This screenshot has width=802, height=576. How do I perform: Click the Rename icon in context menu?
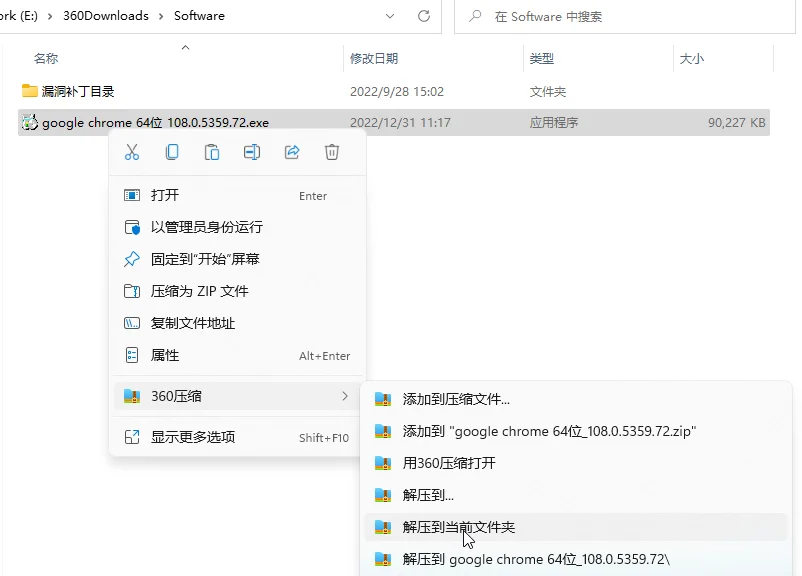coord(252,152)
